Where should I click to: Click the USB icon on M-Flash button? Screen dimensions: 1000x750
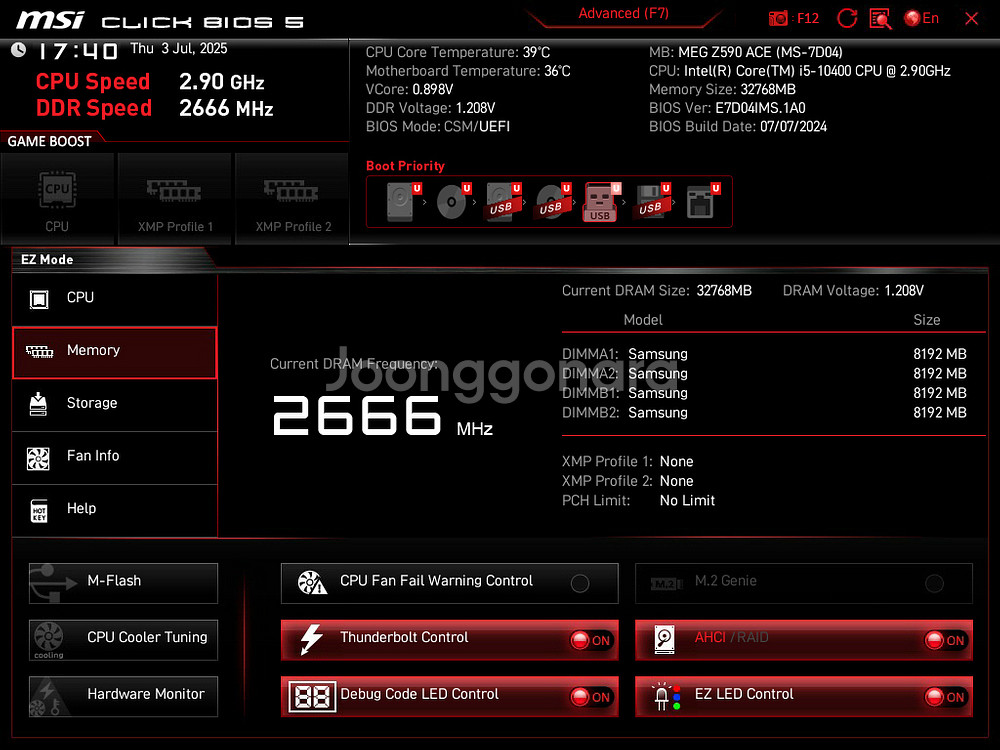[52, 583]
